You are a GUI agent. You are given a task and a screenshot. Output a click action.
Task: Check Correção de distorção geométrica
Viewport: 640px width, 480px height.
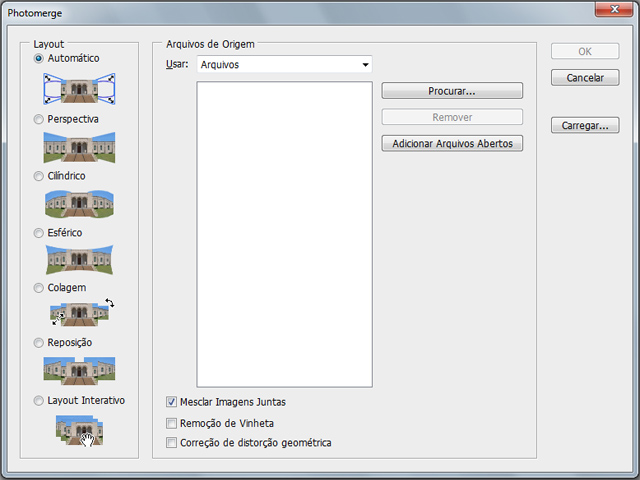(171, 442)
